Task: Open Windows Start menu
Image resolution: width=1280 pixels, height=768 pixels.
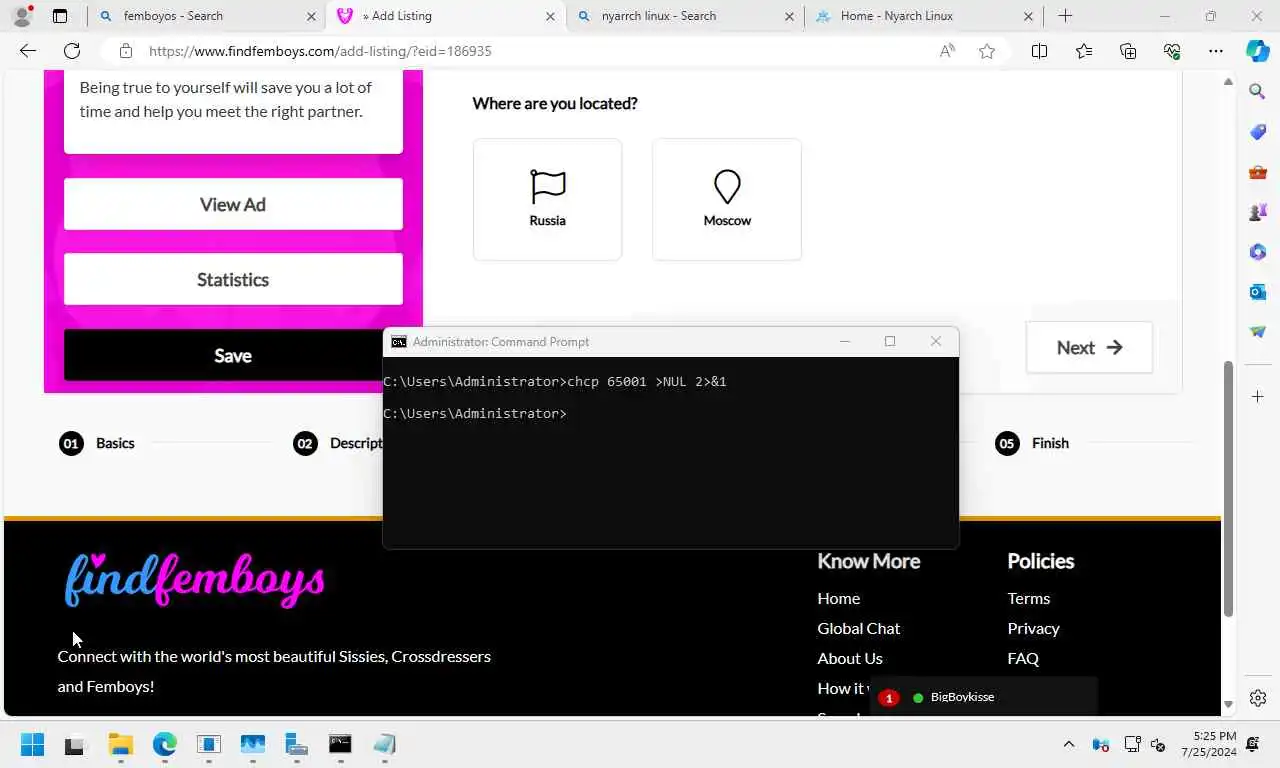Action: point(32,745)
